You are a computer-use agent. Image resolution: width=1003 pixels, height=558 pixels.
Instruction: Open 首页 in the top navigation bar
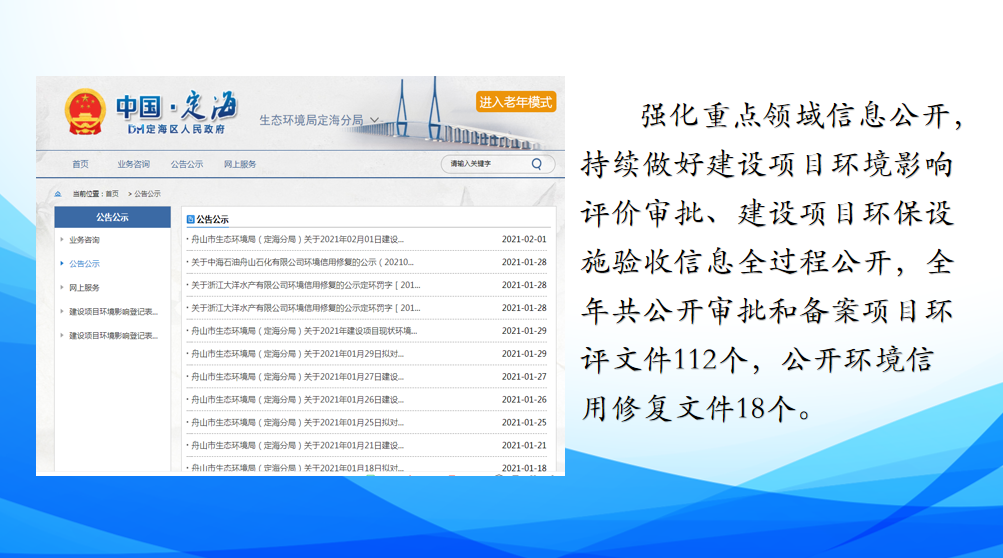pyautogui.click(x=80, y=164)
